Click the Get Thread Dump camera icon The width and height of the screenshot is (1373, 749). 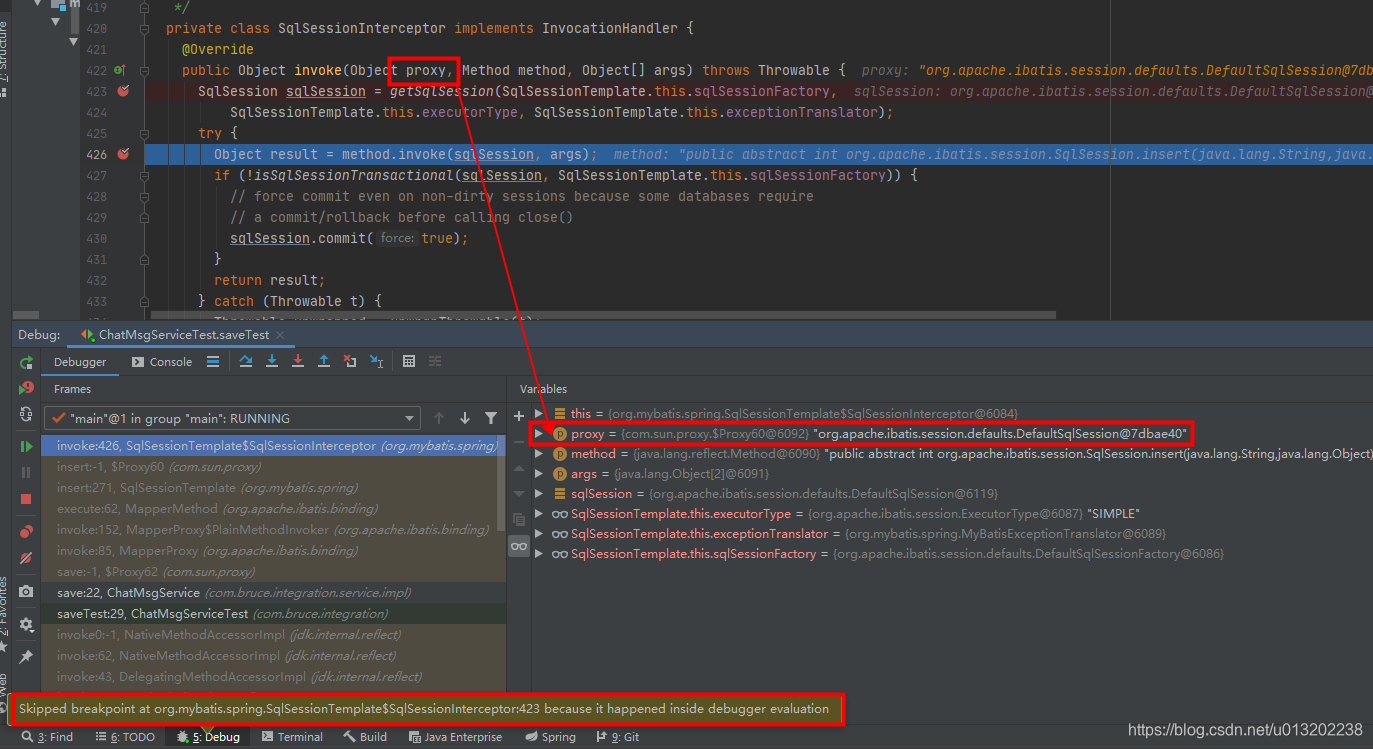pos(26,591)
